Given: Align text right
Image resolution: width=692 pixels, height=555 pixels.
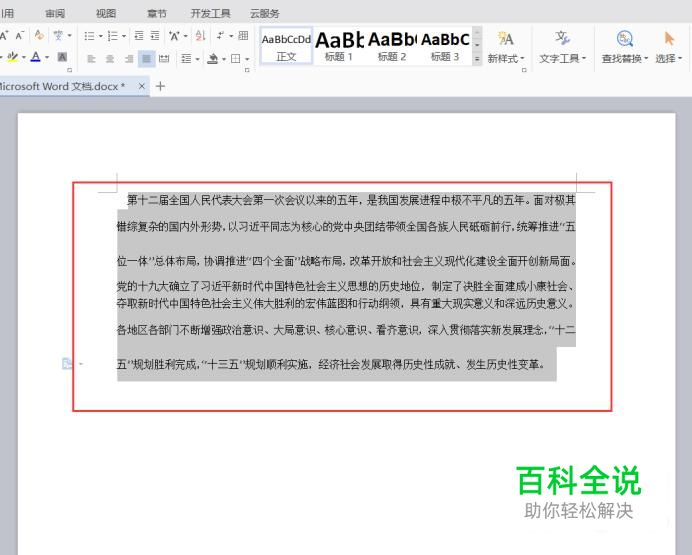Looking at the screenshot, I should click(128, 58).
